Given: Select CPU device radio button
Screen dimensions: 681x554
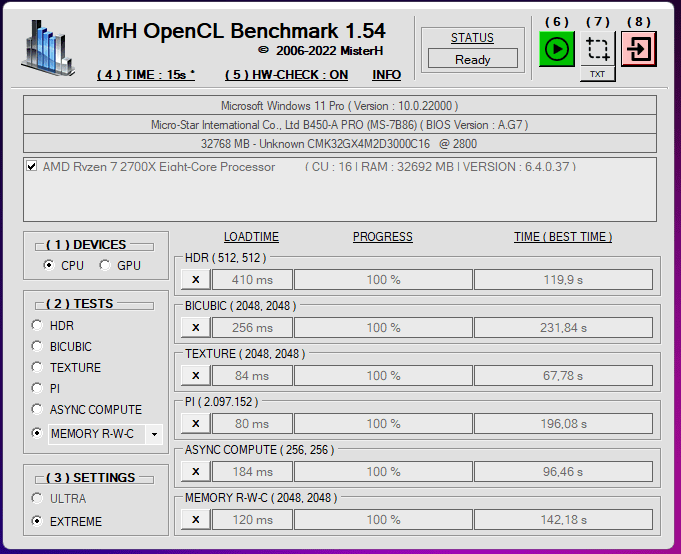Looking at the screenshot, I should 49,265.
